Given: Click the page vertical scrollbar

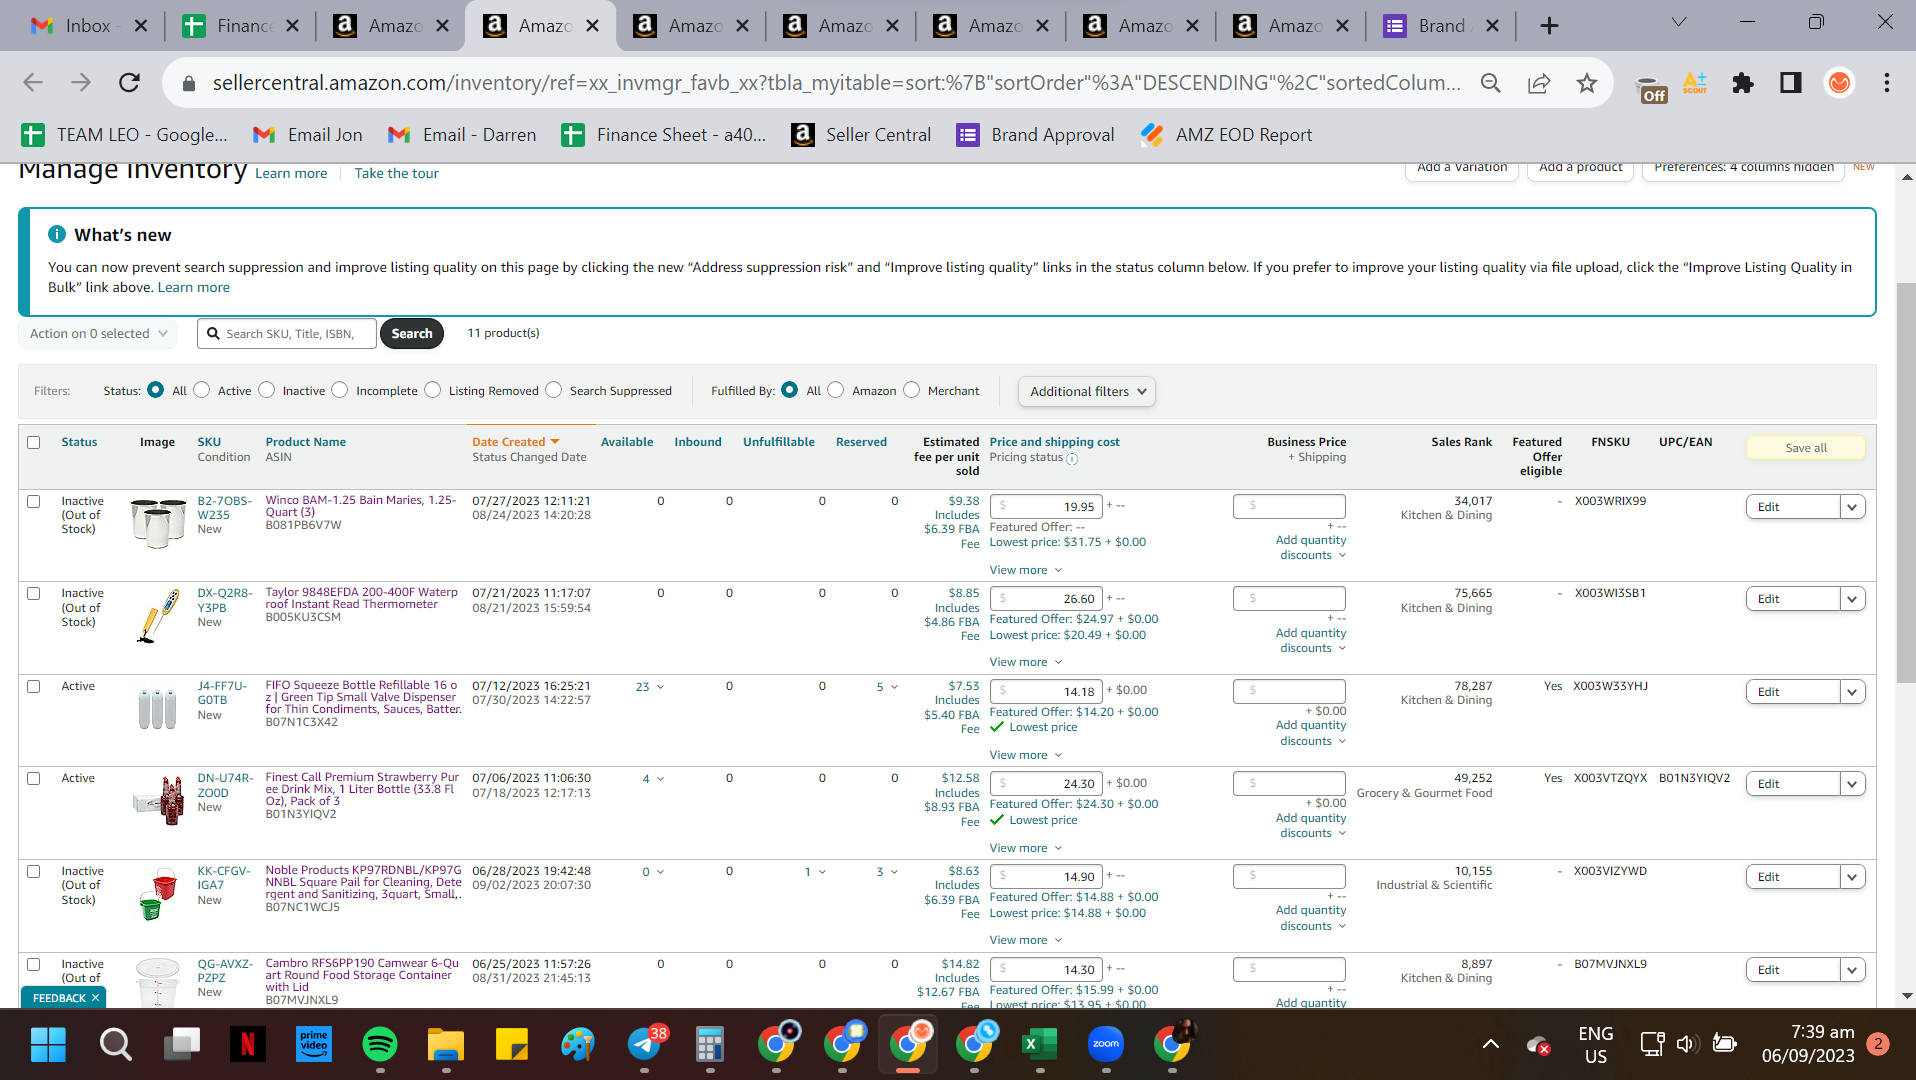Looking at the screenshot, I should (1906, 483).
